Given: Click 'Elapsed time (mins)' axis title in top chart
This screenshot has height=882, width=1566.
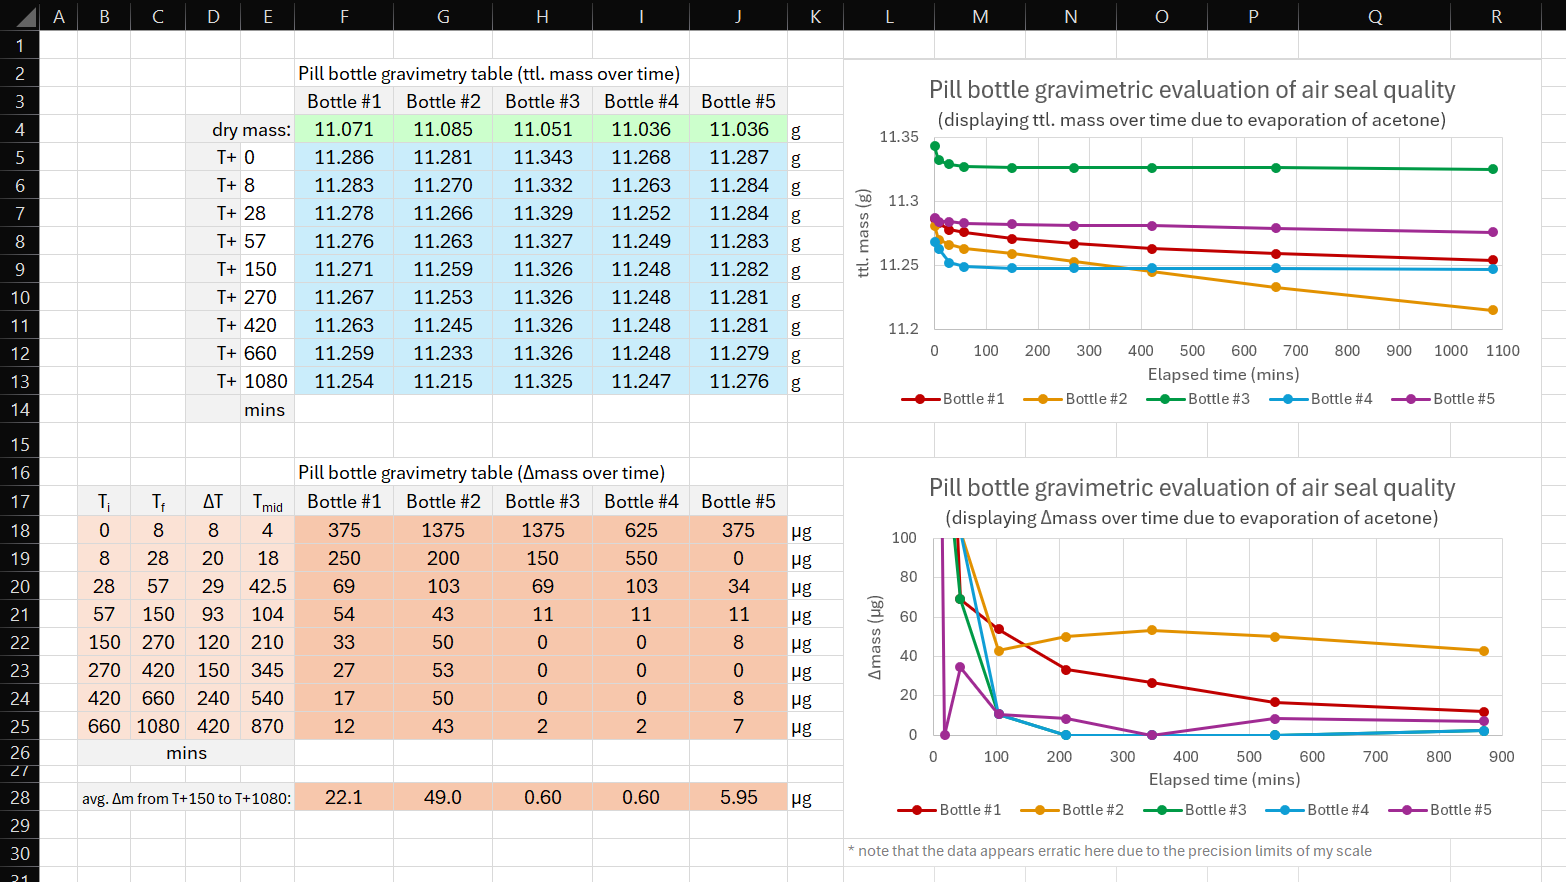Looking at the screenshot, I should pyautogui.click(x=1223, y=375).
